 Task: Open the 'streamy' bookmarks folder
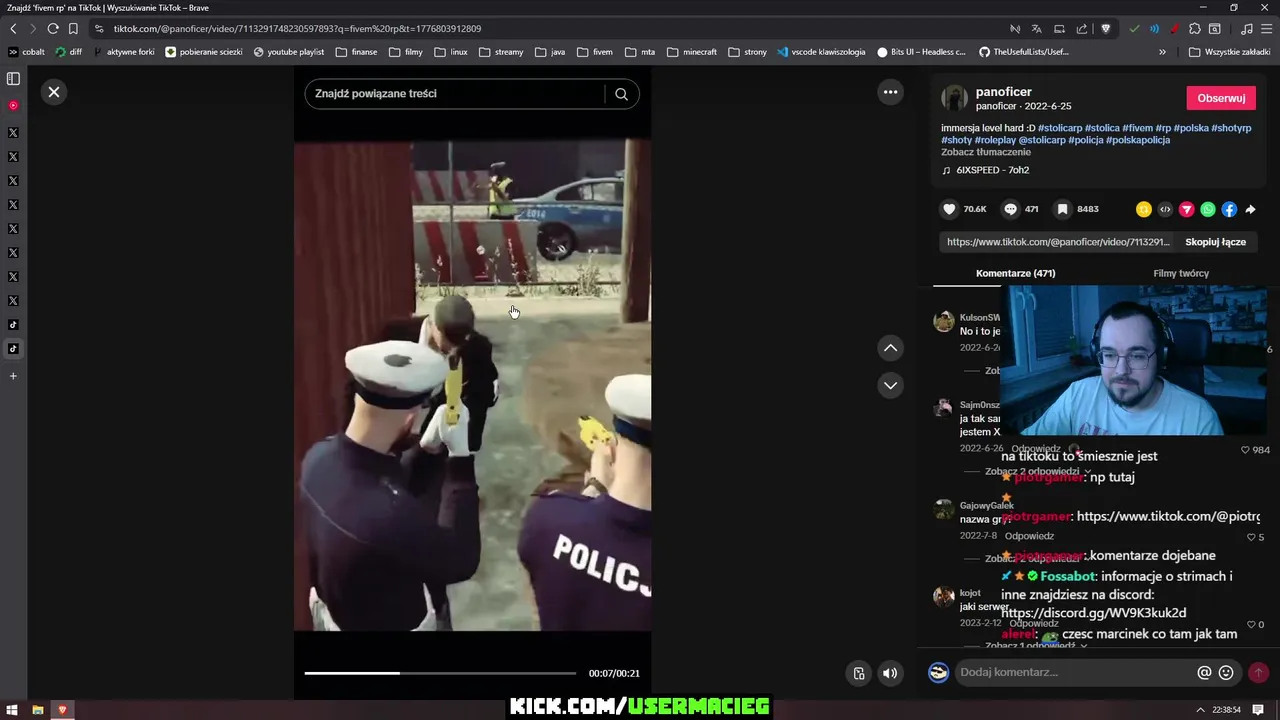(x=500, y=52)
